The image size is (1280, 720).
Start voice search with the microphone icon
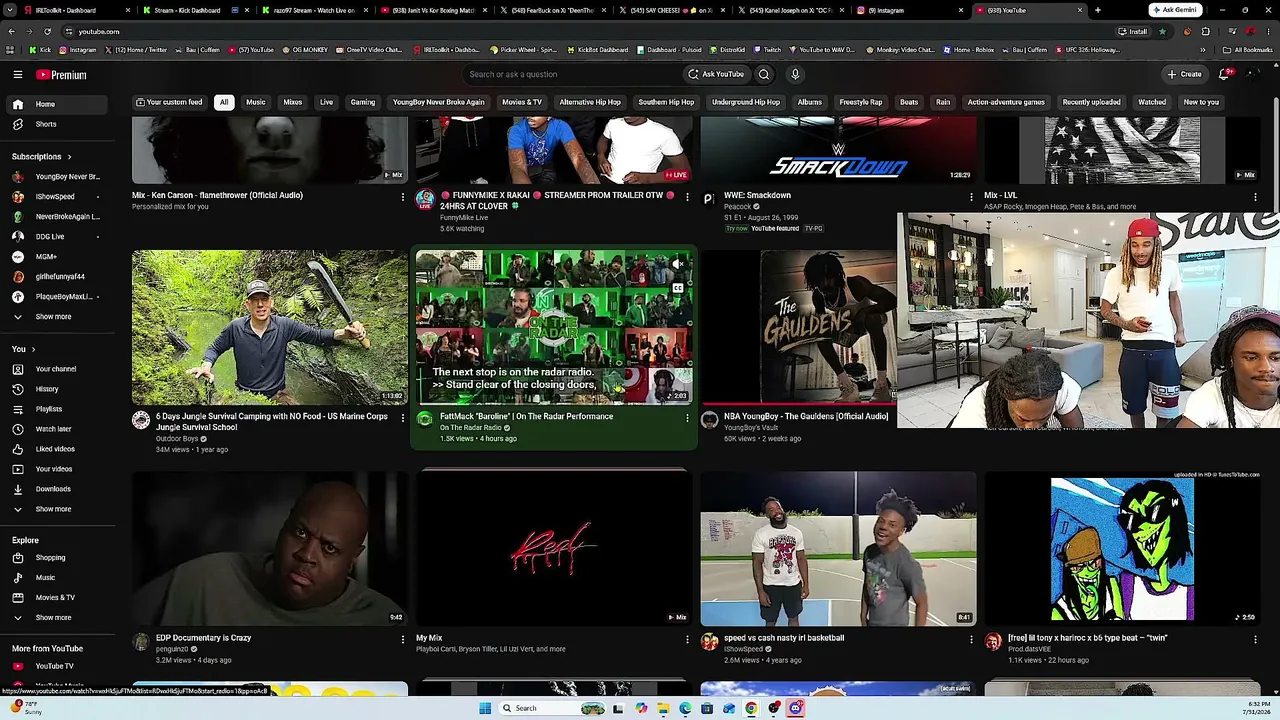point(795,74)
